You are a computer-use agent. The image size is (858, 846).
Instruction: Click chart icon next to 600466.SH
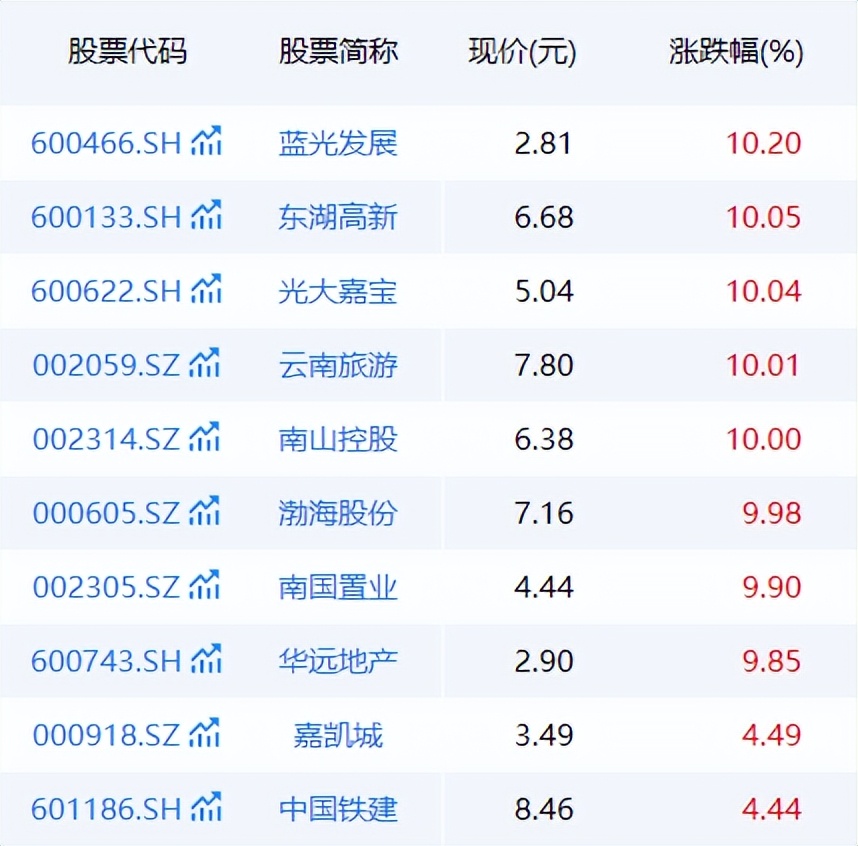[206, 141]
